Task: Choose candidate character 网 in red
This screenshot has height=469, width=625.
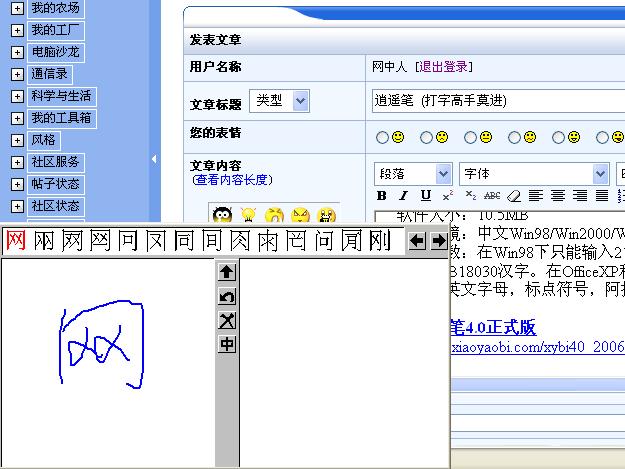Action: pos(16,241)
